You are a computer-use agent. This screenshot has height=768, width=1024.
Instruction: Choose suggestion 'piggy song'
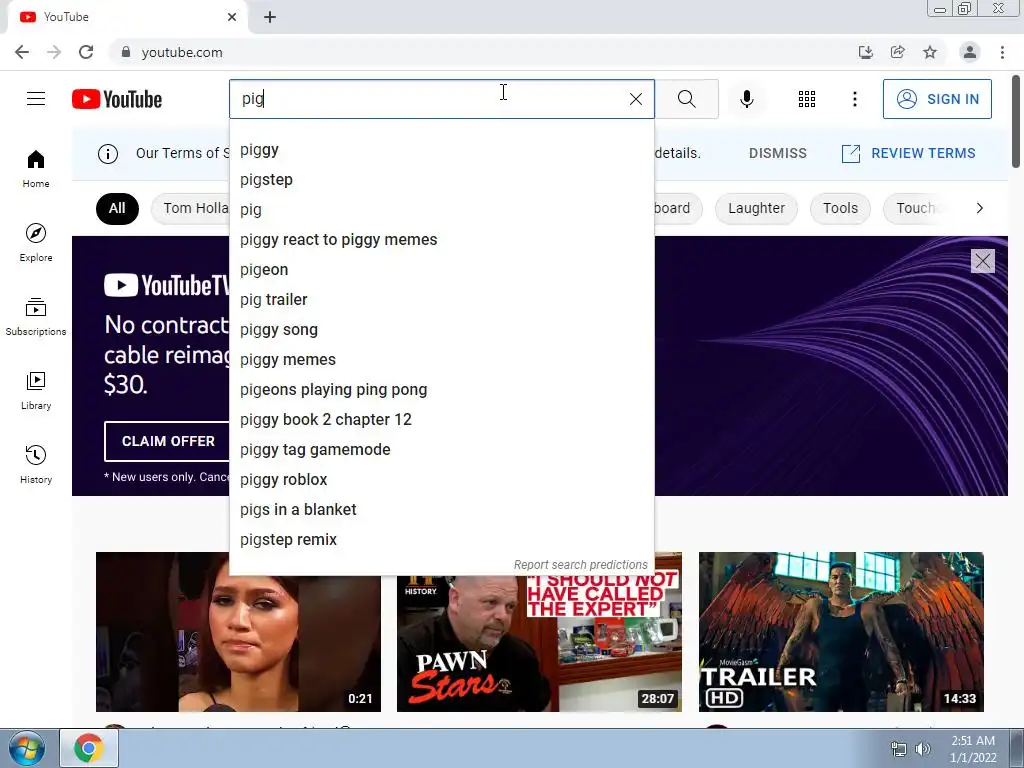tap(441, 330)
